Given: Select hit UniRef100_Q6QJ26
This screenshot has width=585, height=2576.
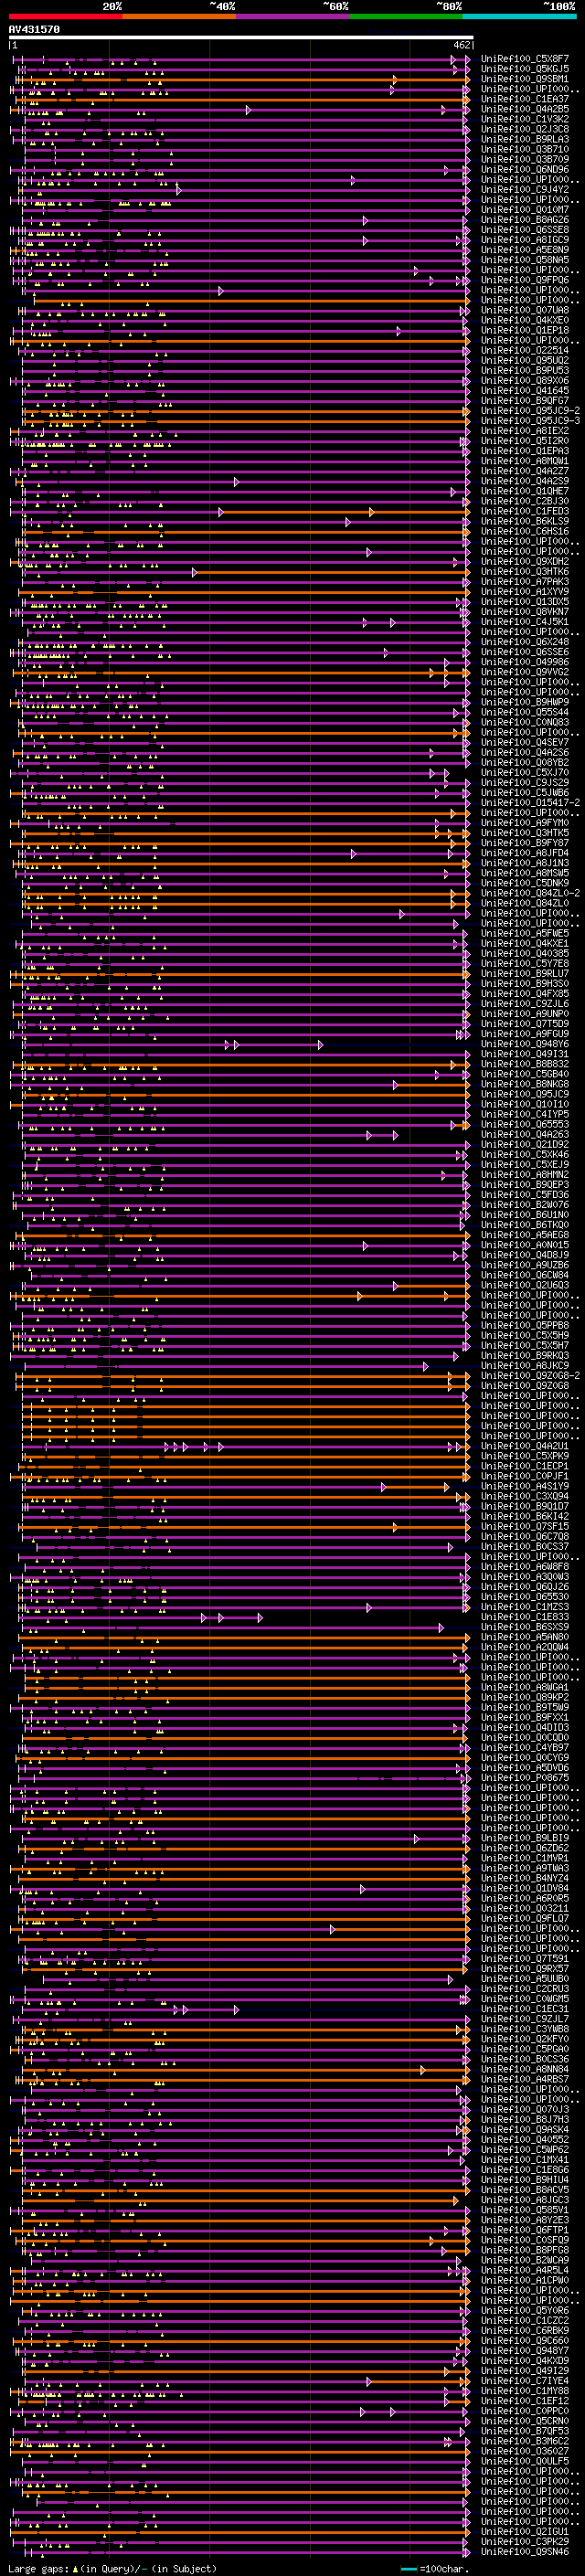Looking at the screenshot, I should pyautogui.click(x=525, y=1586).
